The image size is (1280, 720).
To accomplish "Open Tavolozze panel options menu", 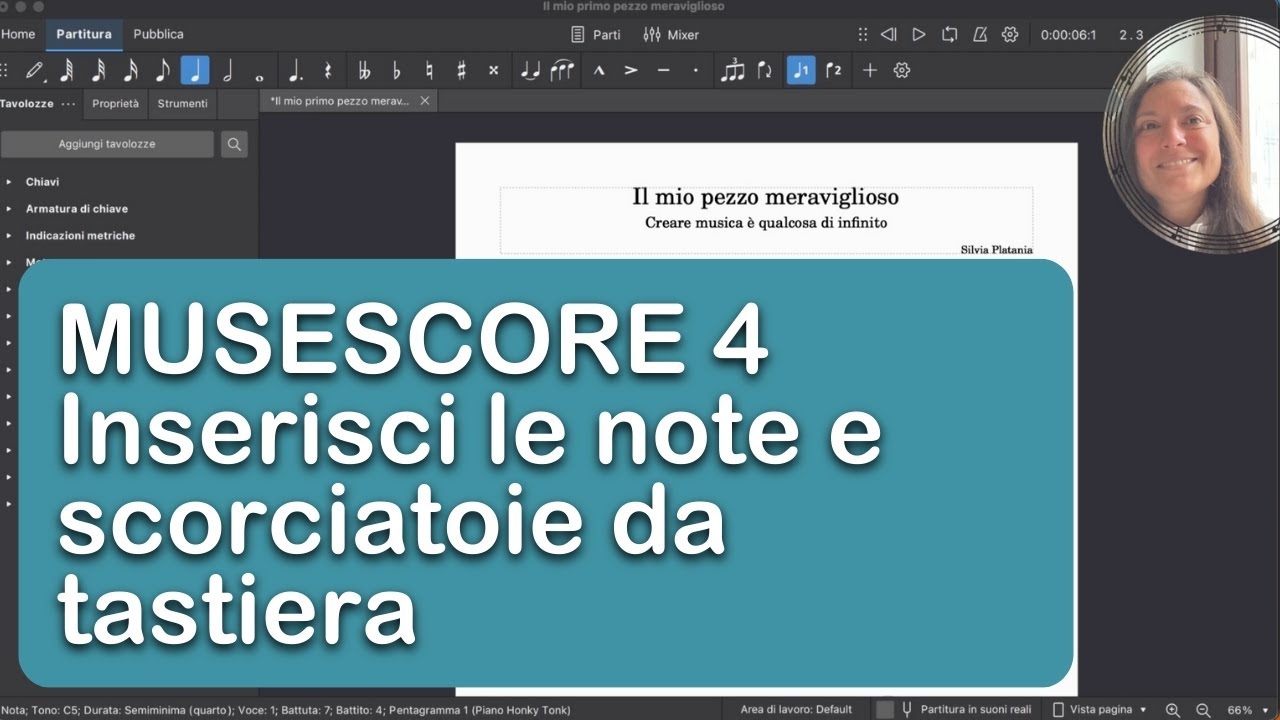I will (68, 104).
